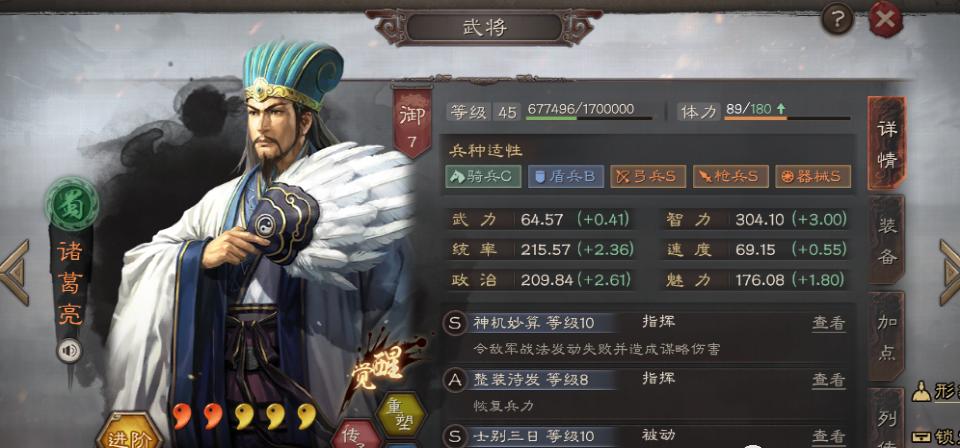The width and height of the screenshot is (960, 448).
Task: Click the first red star rank marker
Action: (x=182, y=416)
